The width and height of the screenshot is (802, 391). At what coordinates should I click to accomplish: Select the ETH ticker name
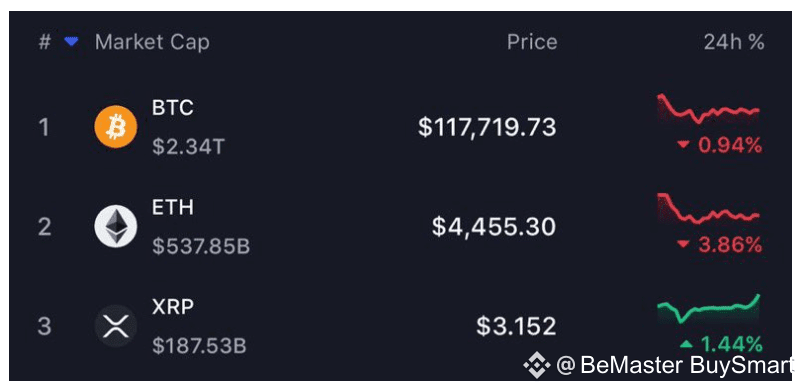pos(173,207)
